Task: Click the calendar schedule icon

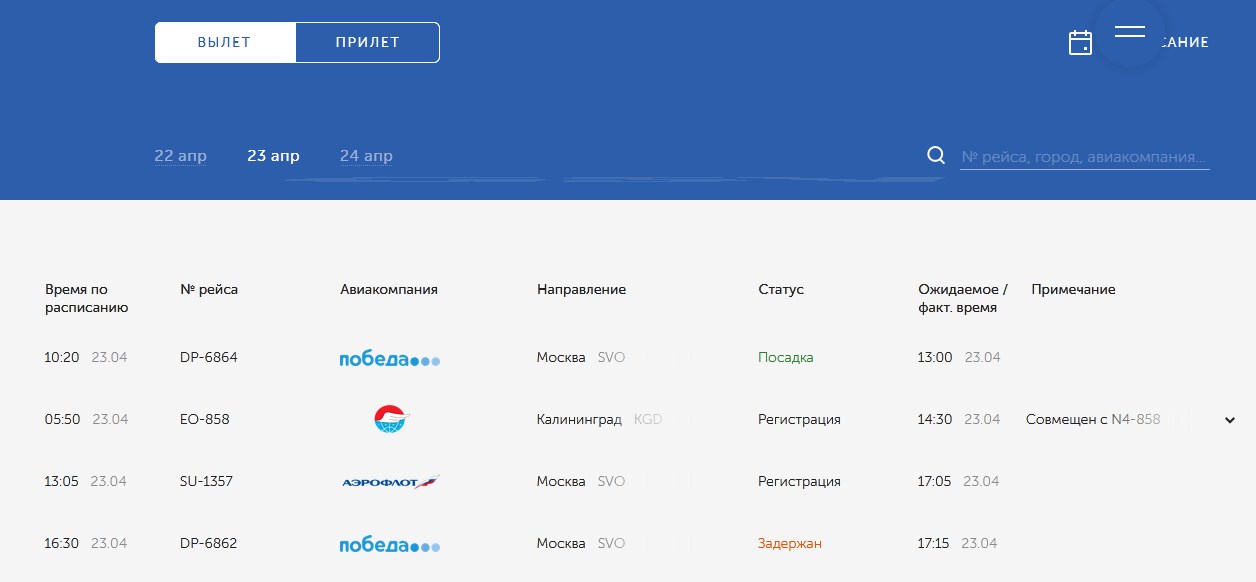Action: point(1080,42)
